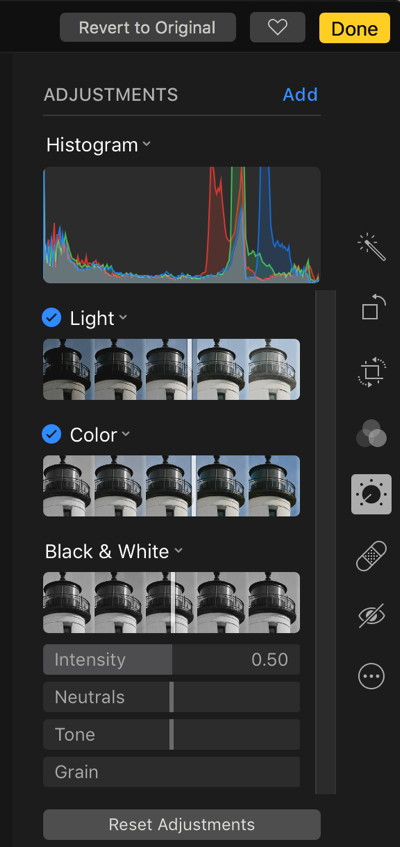
Task: Click the Reset Adjustments button
Action: point(182,824)
